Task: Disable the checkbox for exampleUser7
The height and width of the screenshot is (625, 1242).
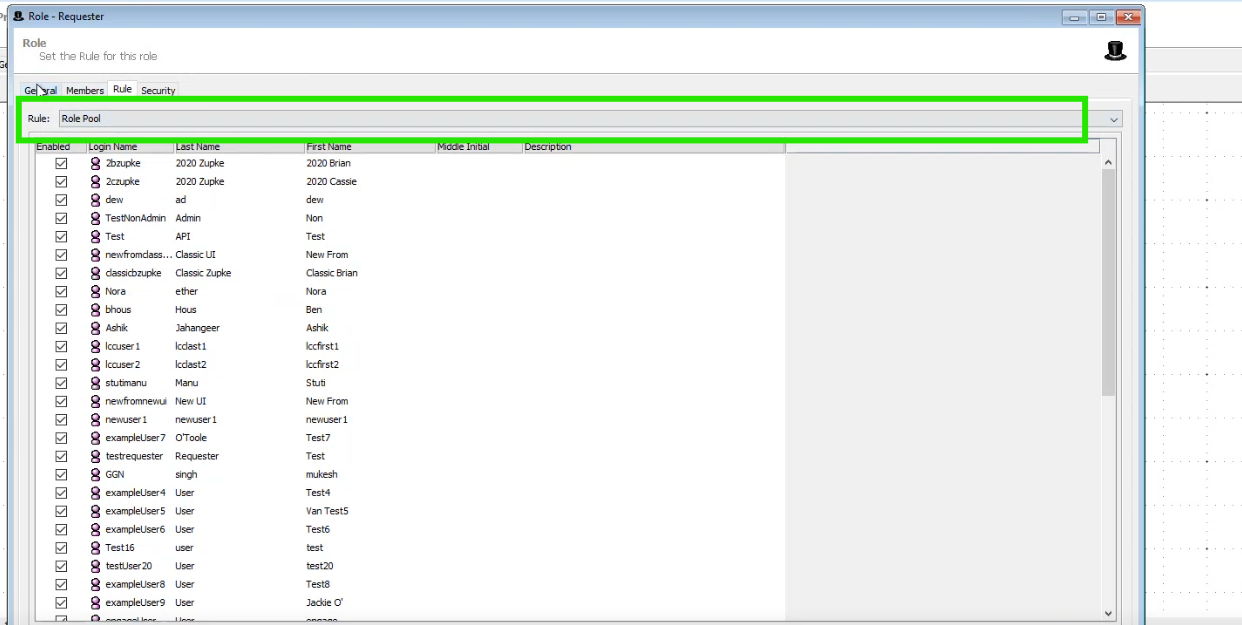Action: pyautogui.click(x=61, y=437)
